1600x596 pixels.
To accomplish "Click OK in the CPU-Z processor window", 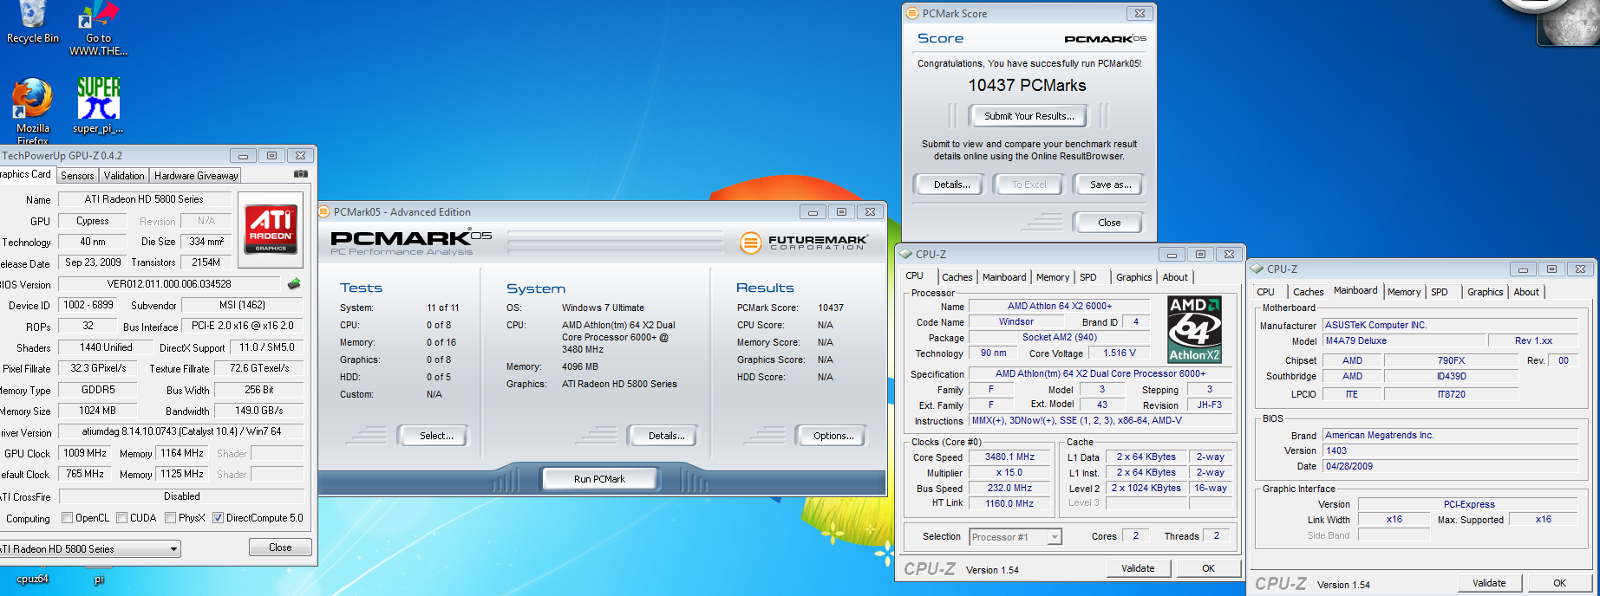I will [x=1208, y=568].
